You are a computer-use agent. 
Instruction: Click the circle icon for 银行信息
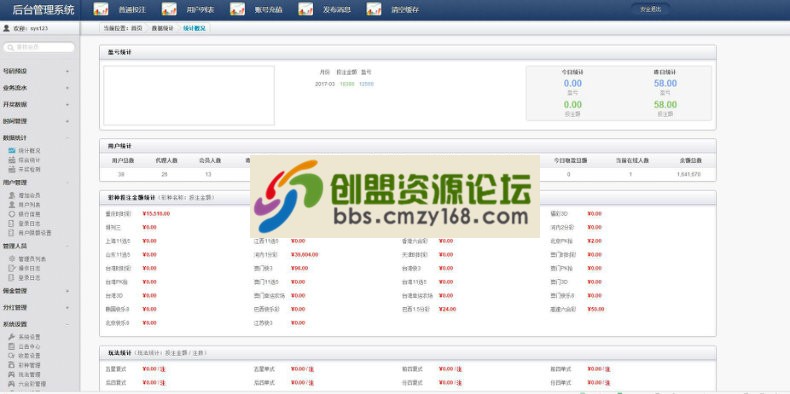tap(12, 214)
